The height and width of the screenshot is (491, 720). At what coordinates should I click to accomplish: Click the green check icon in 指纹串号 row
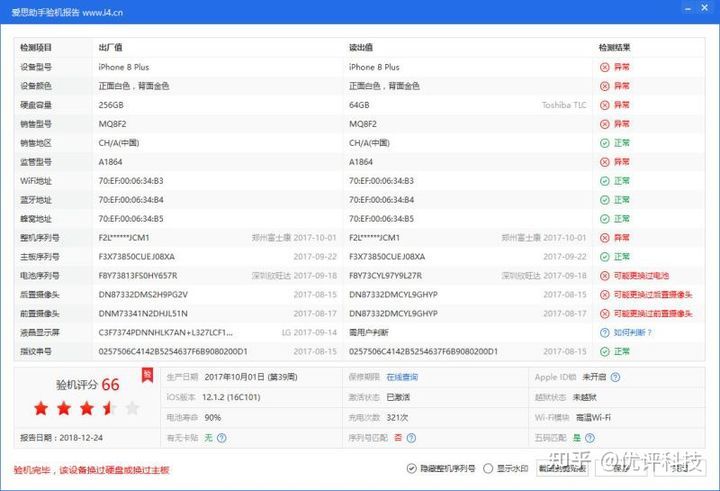tap(604, 351)
